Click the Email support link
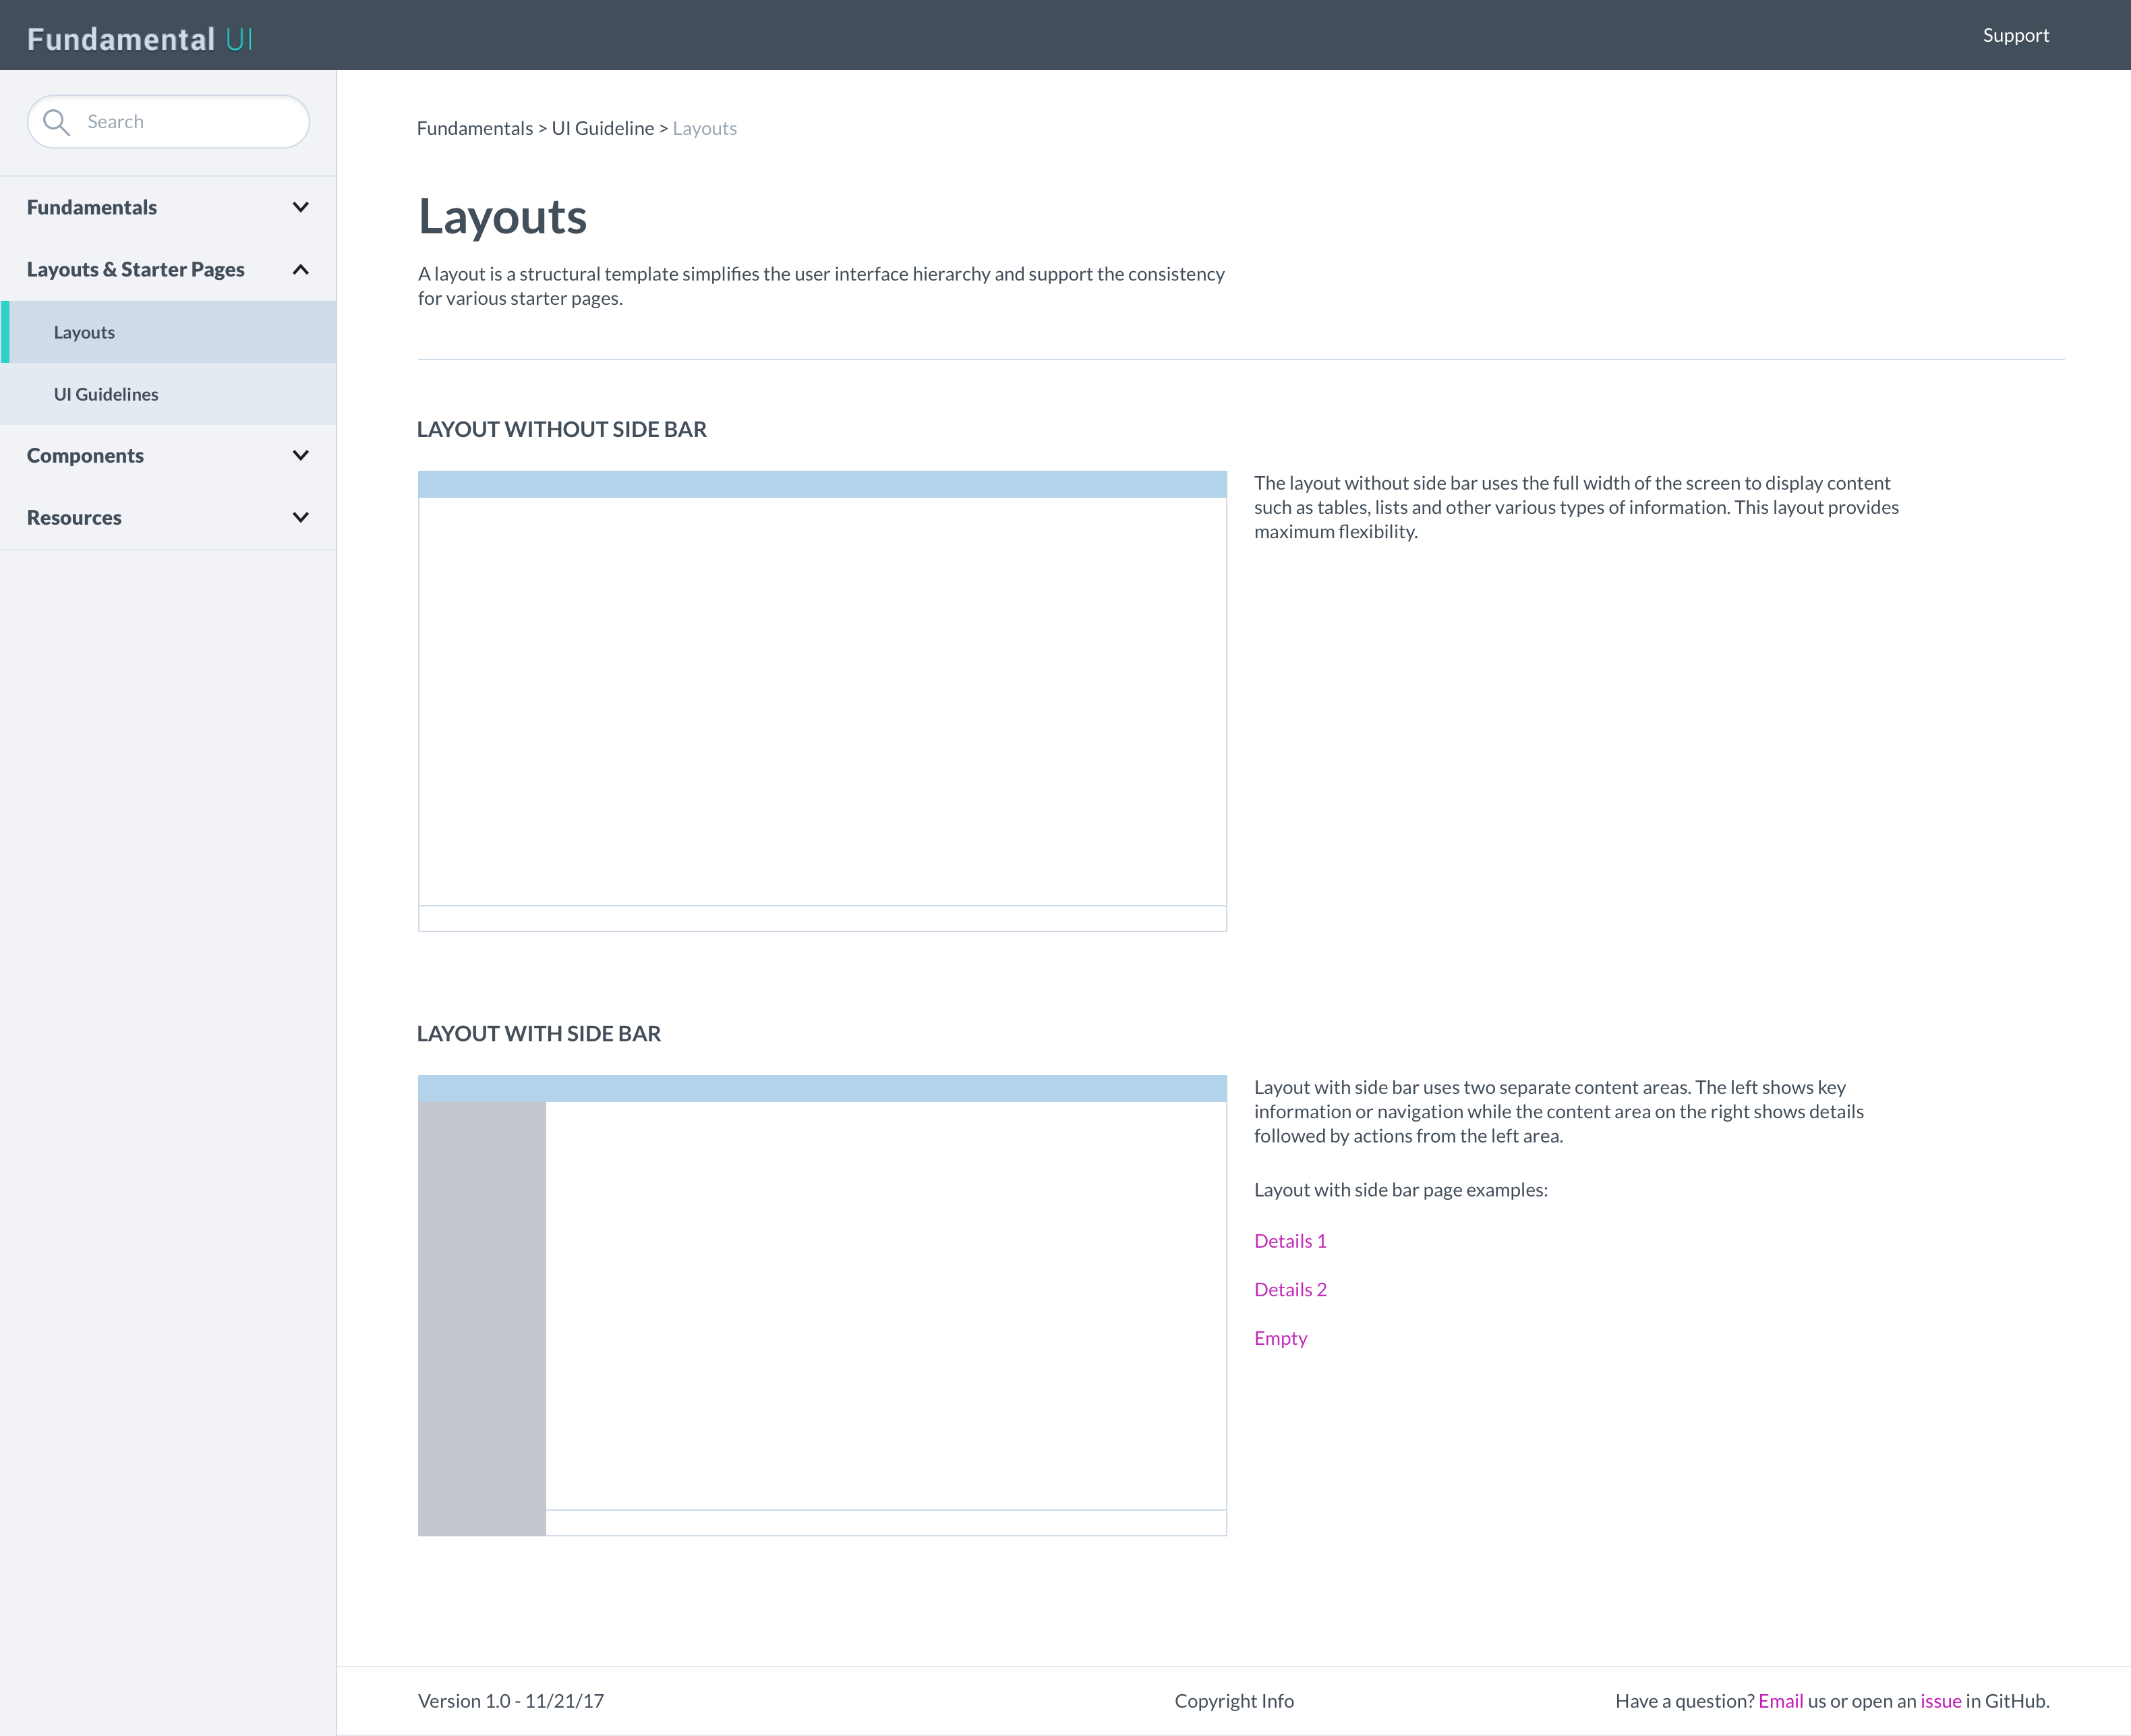 point(1782,1700)
